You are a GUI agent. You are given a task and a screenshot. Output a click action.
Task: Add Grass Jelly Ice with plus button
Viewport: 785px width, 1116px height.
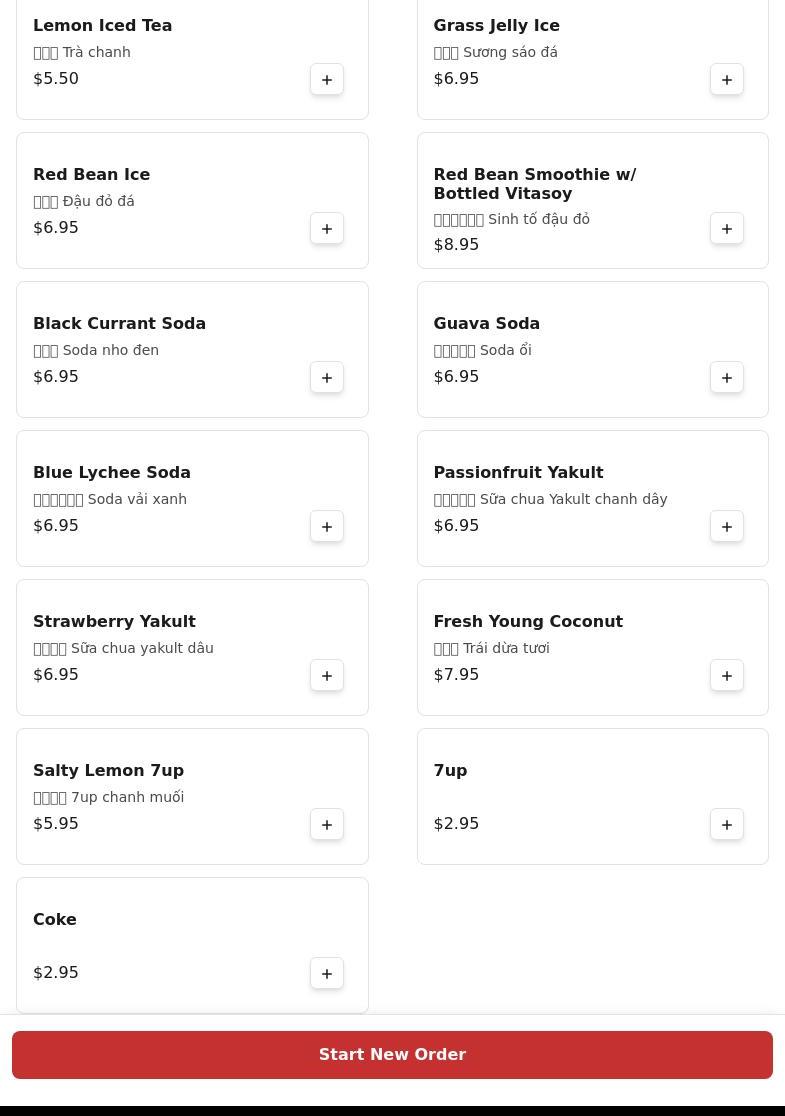[x=727, y=80]
